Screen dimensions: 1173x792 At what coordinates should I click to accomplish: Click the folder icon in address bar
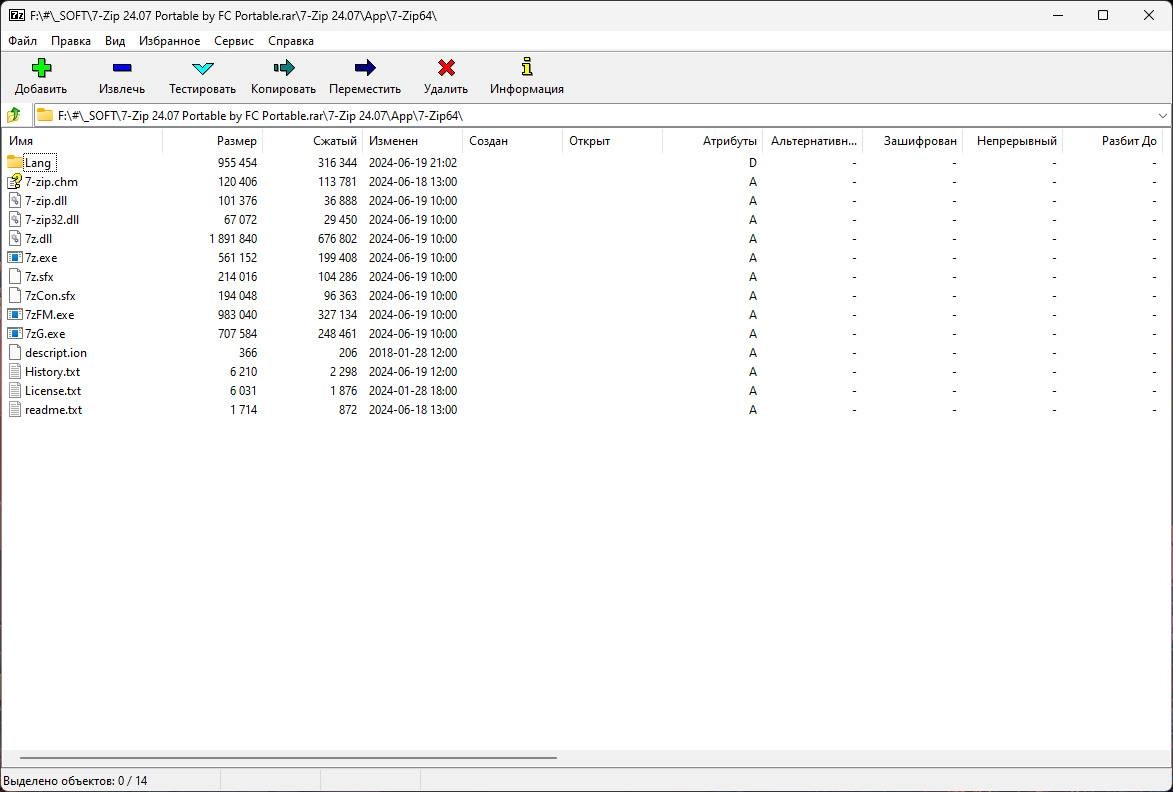click(x=46, y=115)
